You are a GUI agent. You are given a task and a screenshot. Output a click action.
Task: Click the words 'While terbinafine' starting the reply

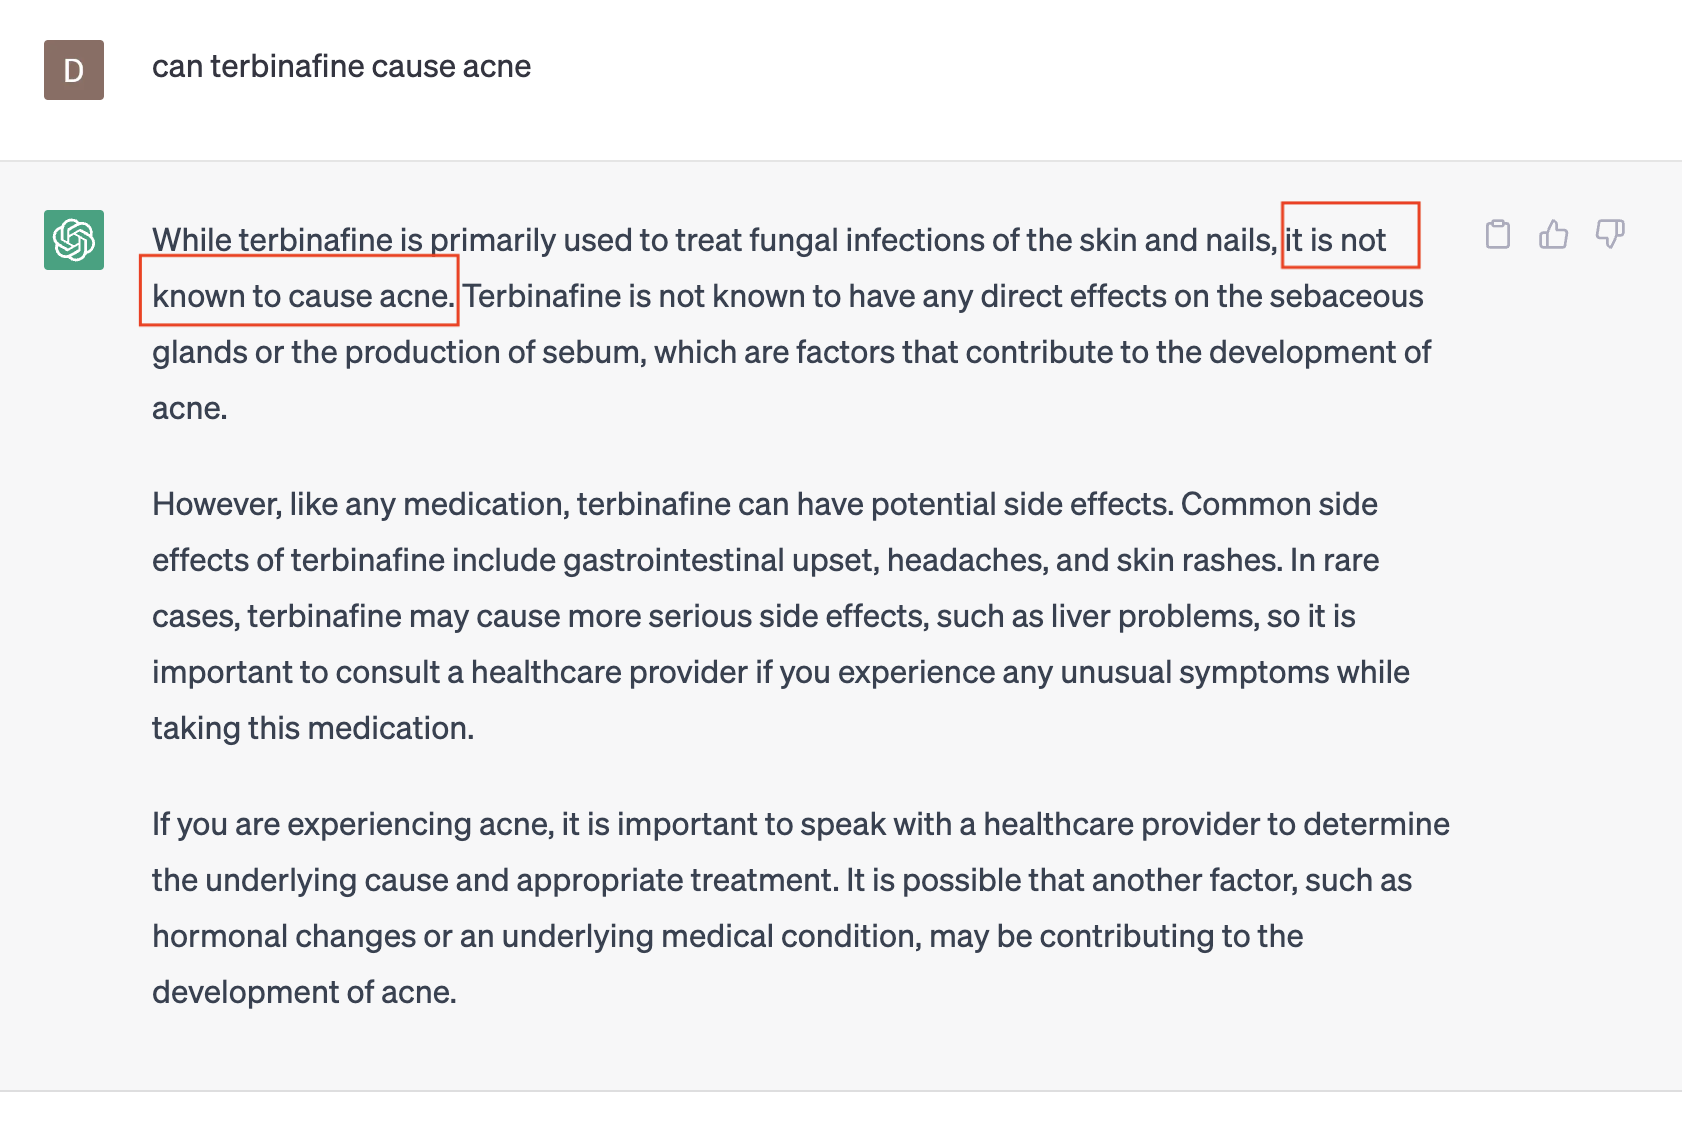coord(272,240)
